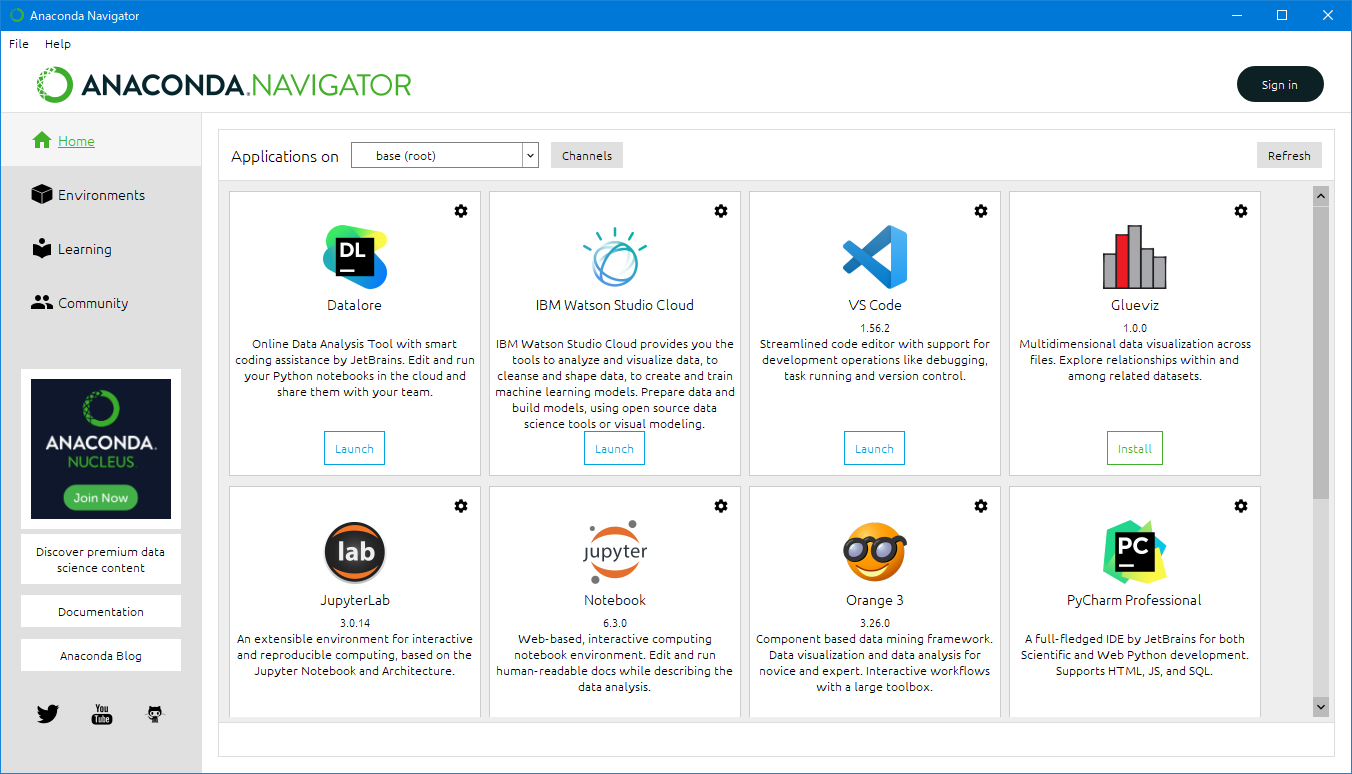Open settings gear on the Notebook tile
The image size is (1352, 774).
pyautogui.click(x=721, y=506)
